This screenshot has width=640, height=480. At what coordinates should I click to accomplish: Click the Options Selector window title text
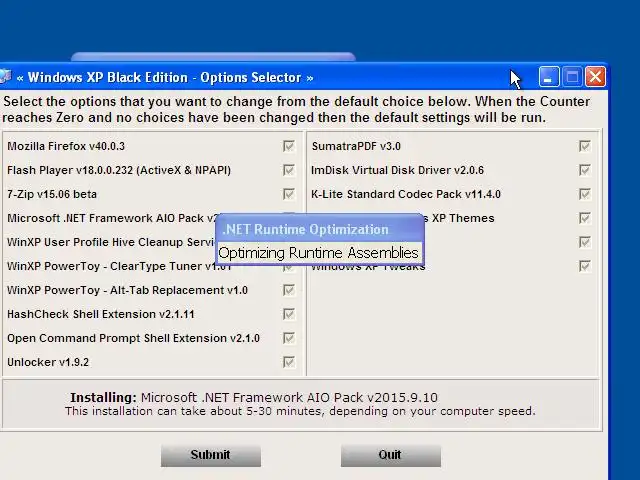[165, 78]
